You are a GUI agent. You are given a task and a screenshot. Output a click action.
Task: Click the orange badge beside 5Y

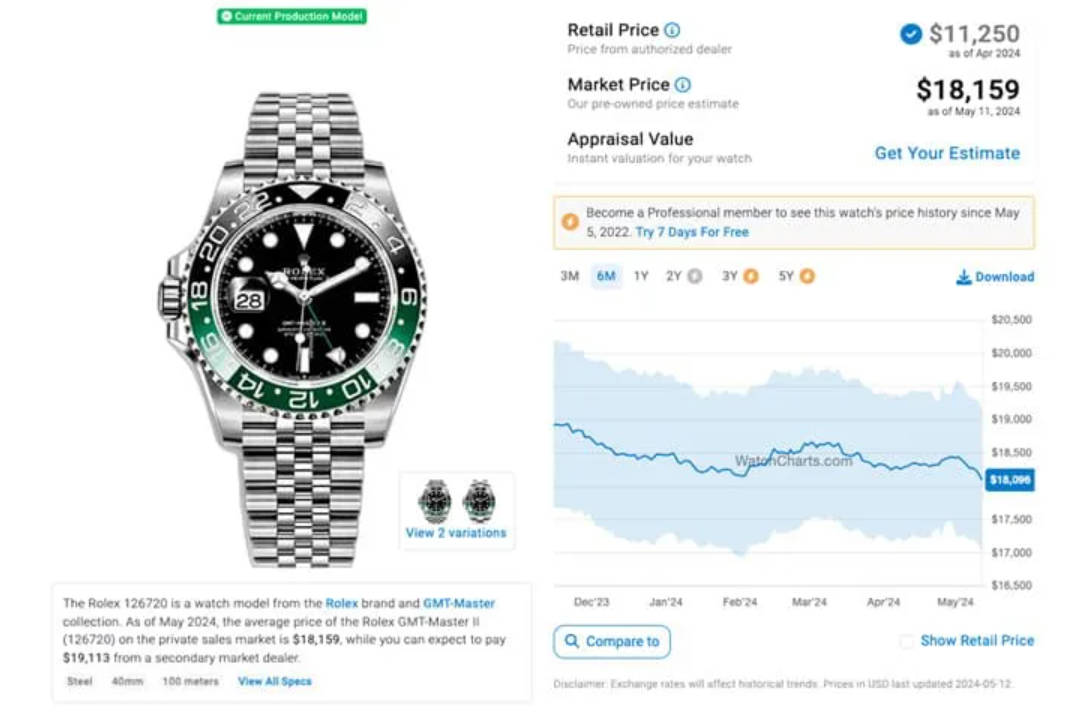(x=807, y=276)
